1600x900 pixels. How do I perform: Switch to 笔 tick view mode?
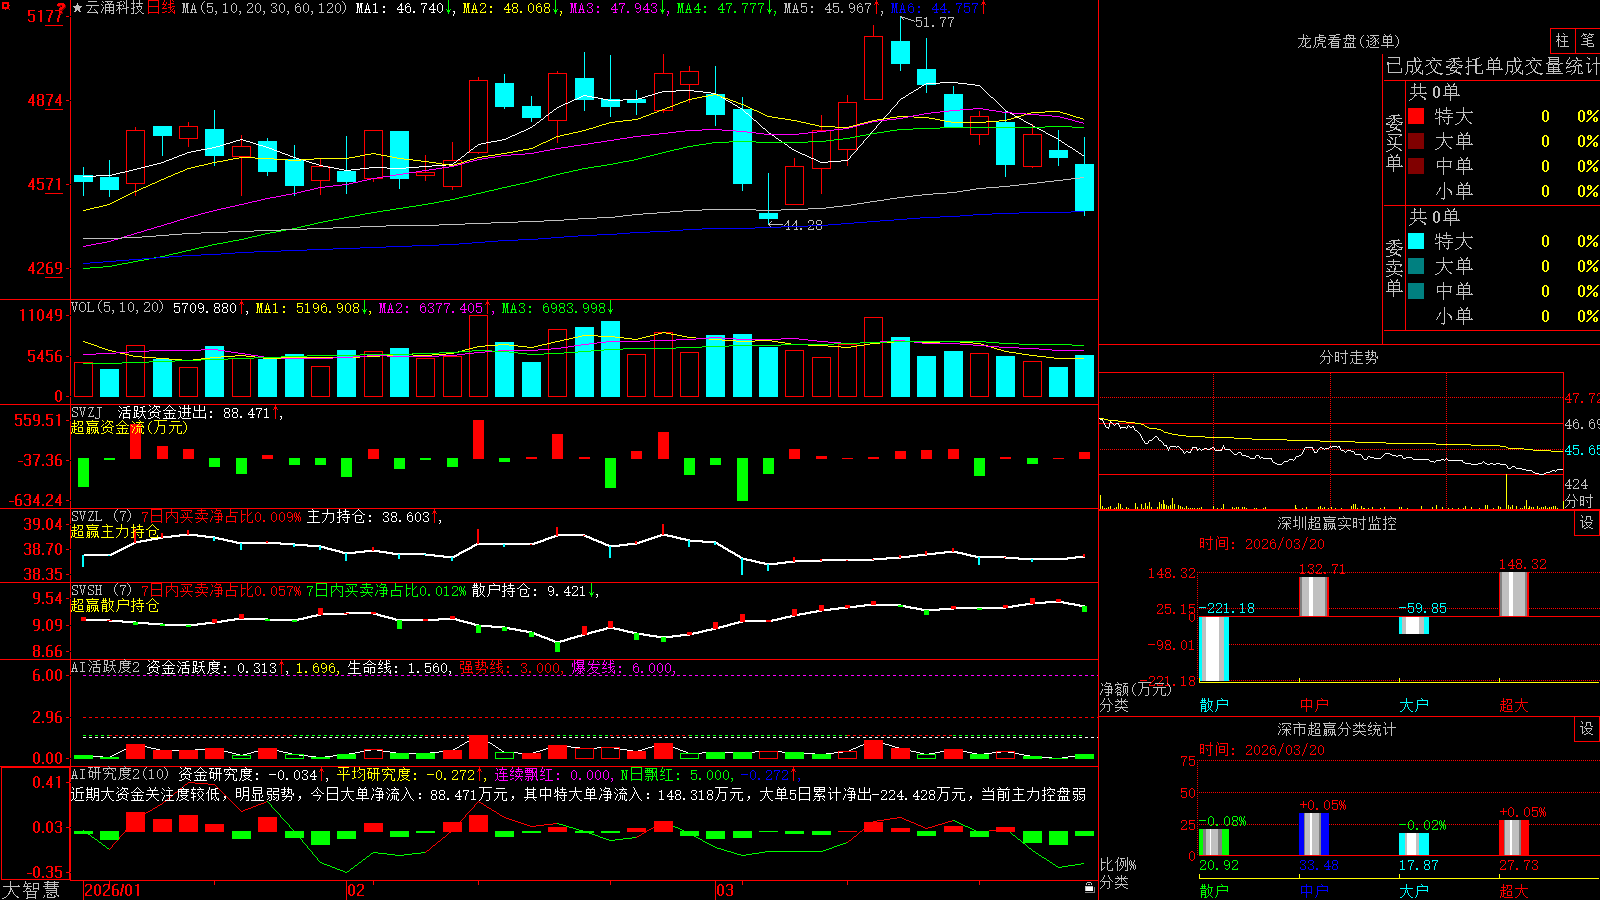(x=1587, y=41)
